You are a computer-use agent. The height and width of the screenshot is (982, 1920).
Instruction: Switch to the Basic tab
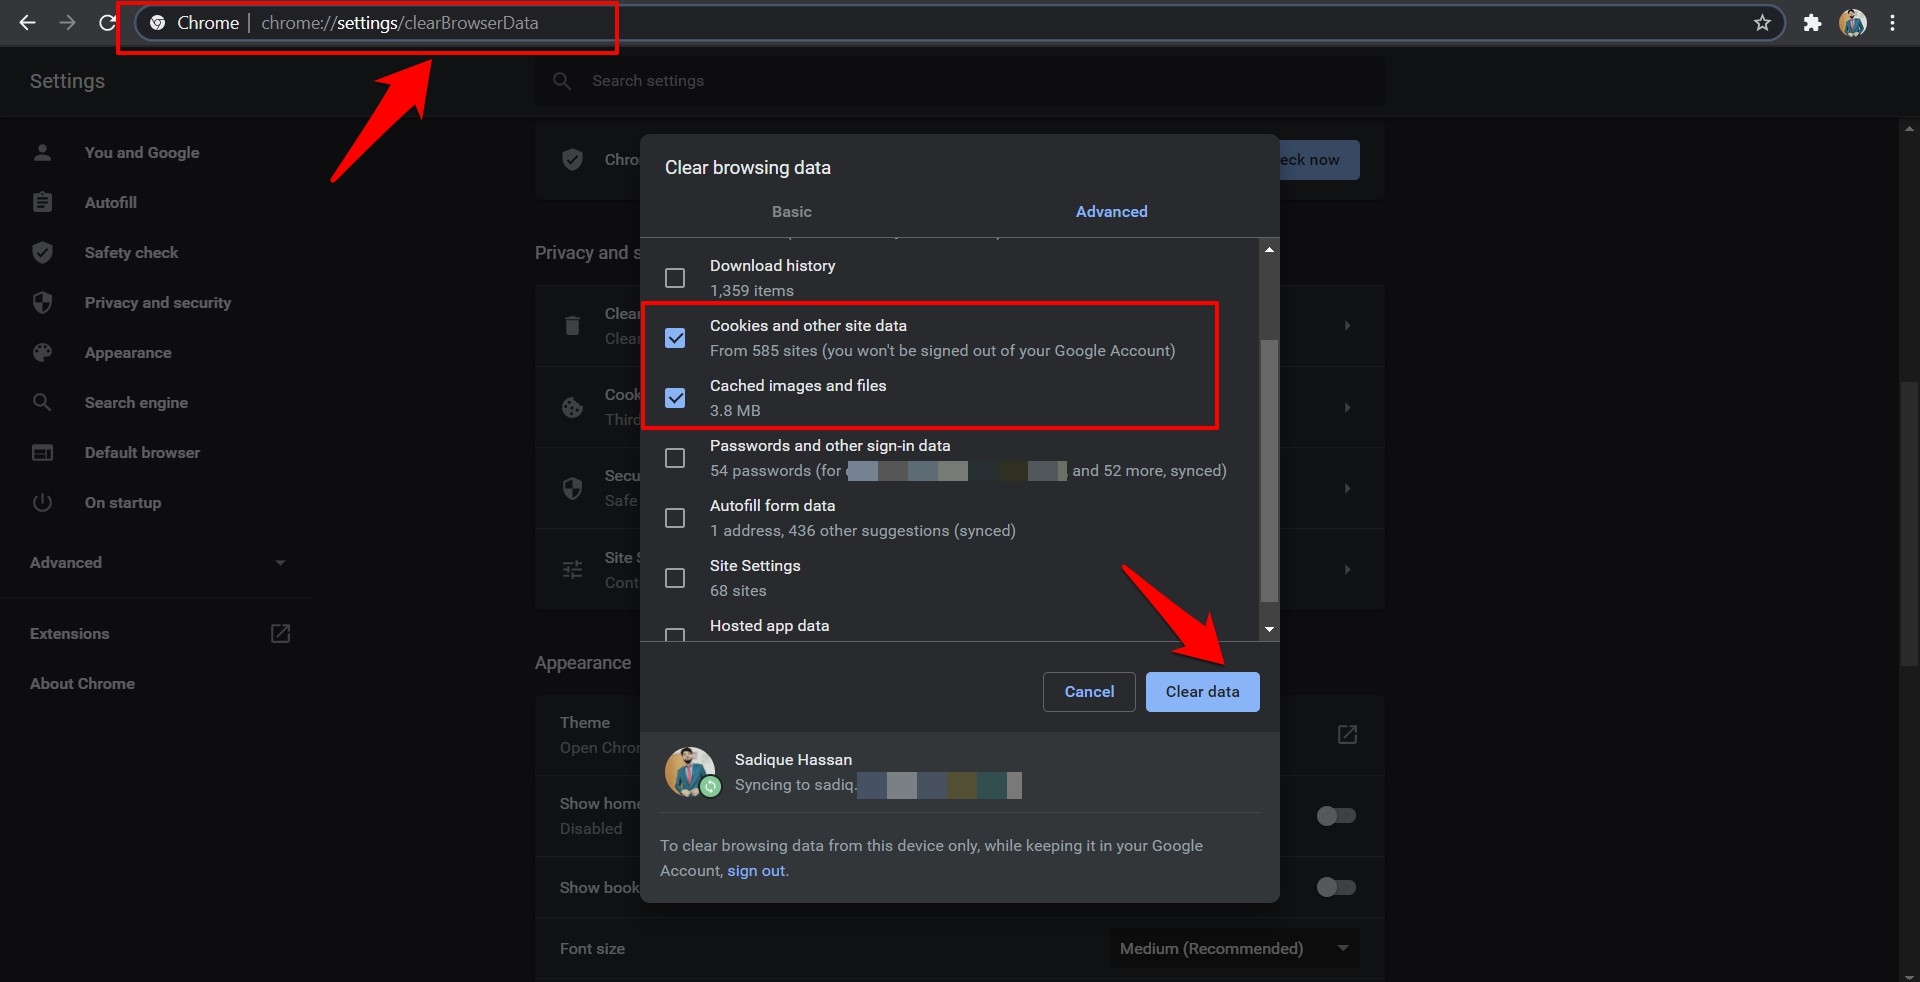click(791, 212)
